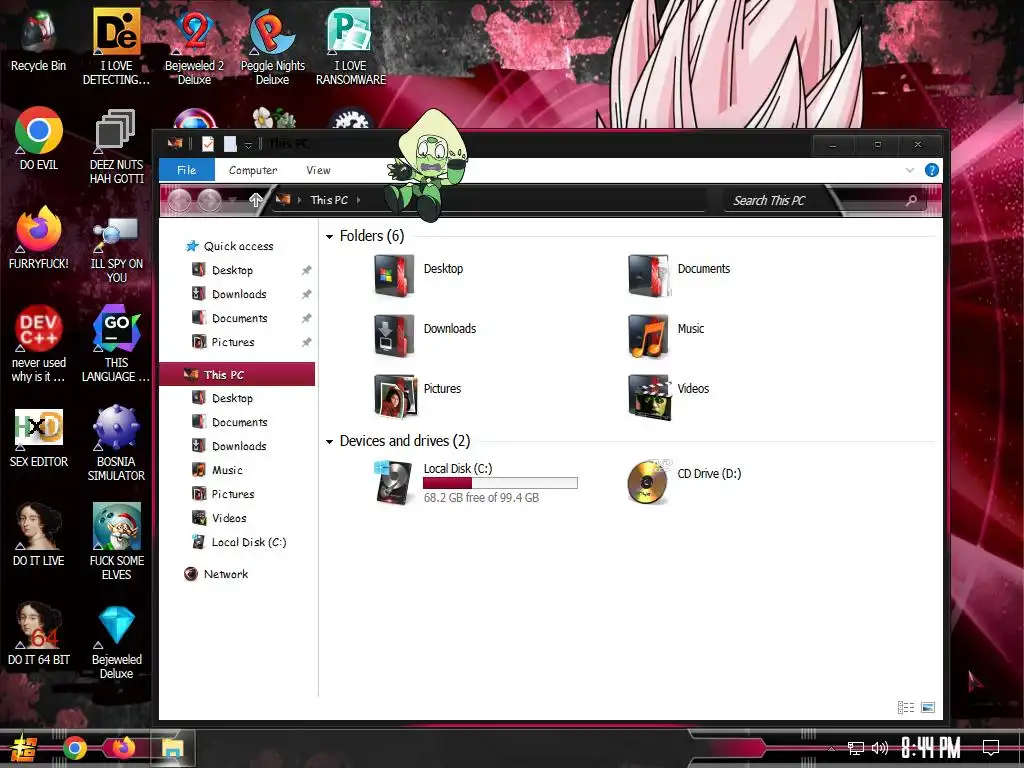The height and width of the screenshot is (768, 1024).
Task: Launch the GoLand THIS LANGUAGE shortcut
Action: (116, 344)
